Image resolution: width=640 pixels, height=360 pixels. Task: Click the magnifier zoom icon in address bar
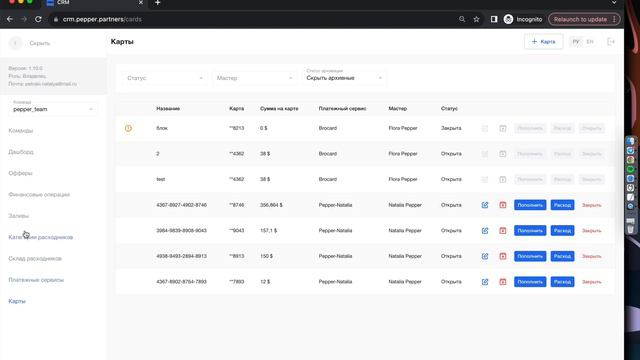point(462,19)
